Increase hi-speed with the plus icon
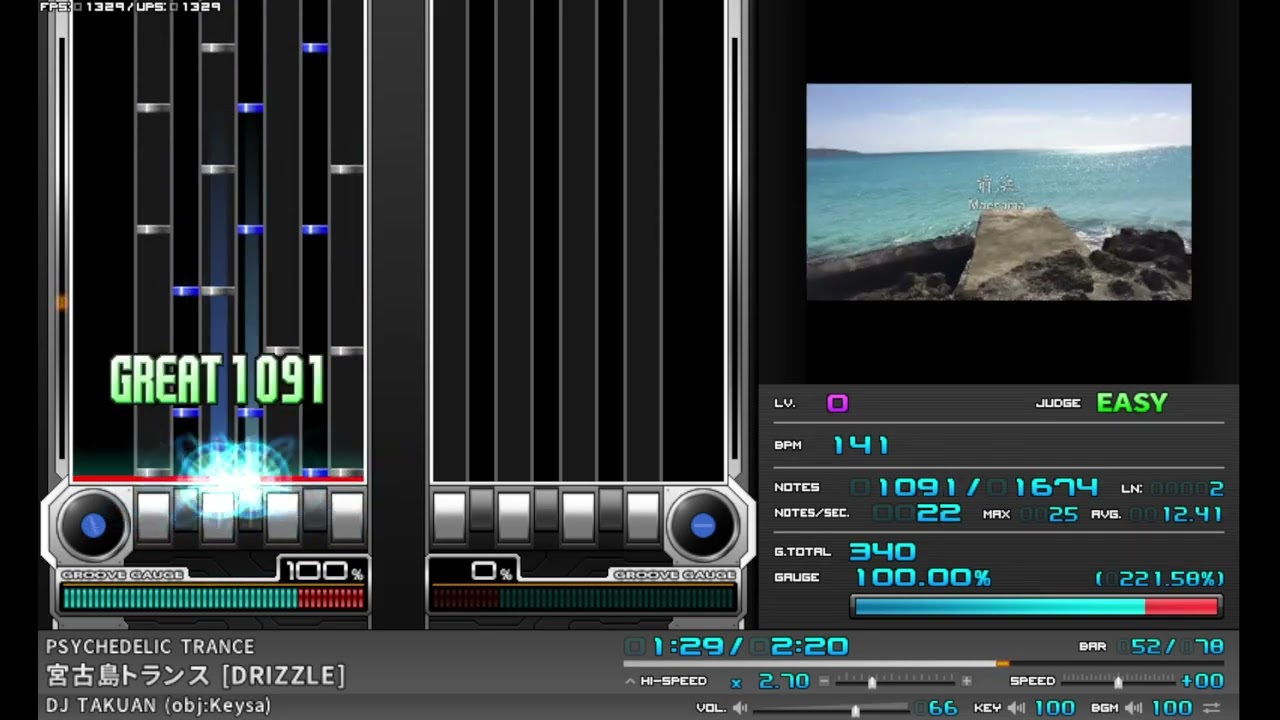 click(966, 681)
